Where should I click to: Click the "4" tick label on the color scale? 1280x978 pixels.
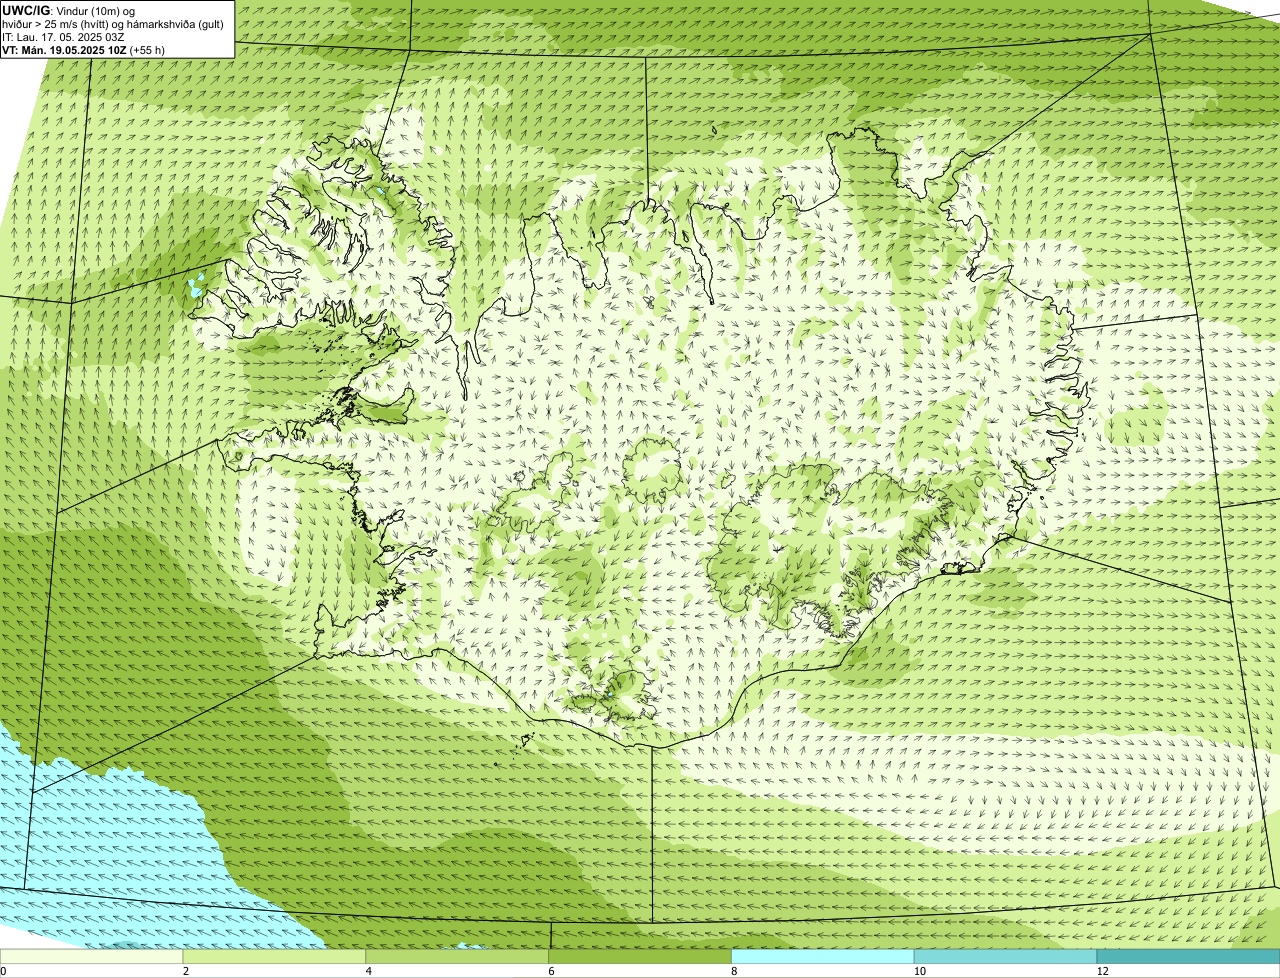368,971
